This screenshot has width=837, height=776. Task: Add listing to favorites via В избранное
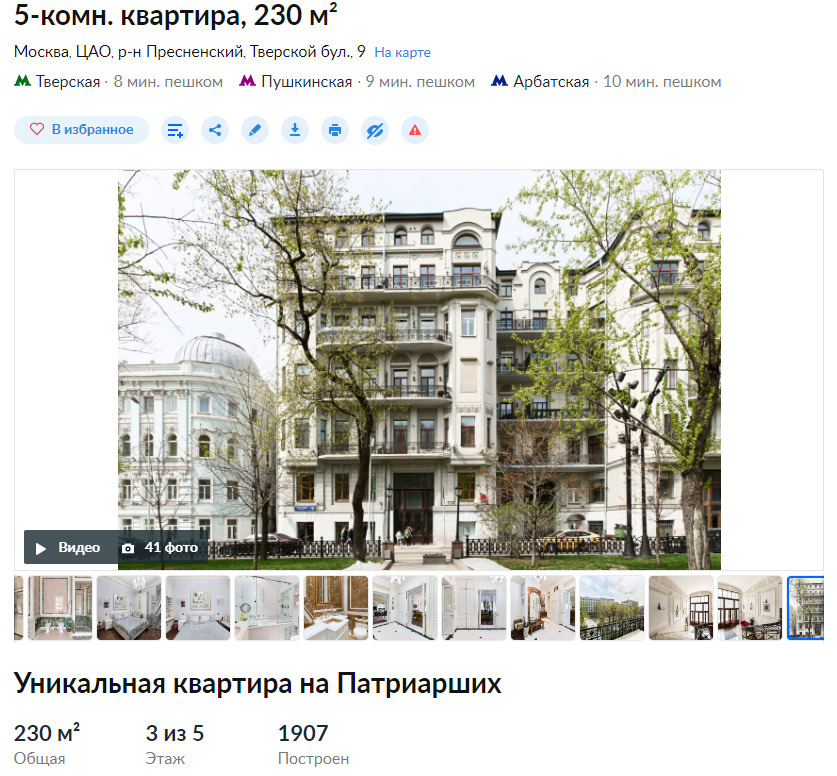point(81,130)
